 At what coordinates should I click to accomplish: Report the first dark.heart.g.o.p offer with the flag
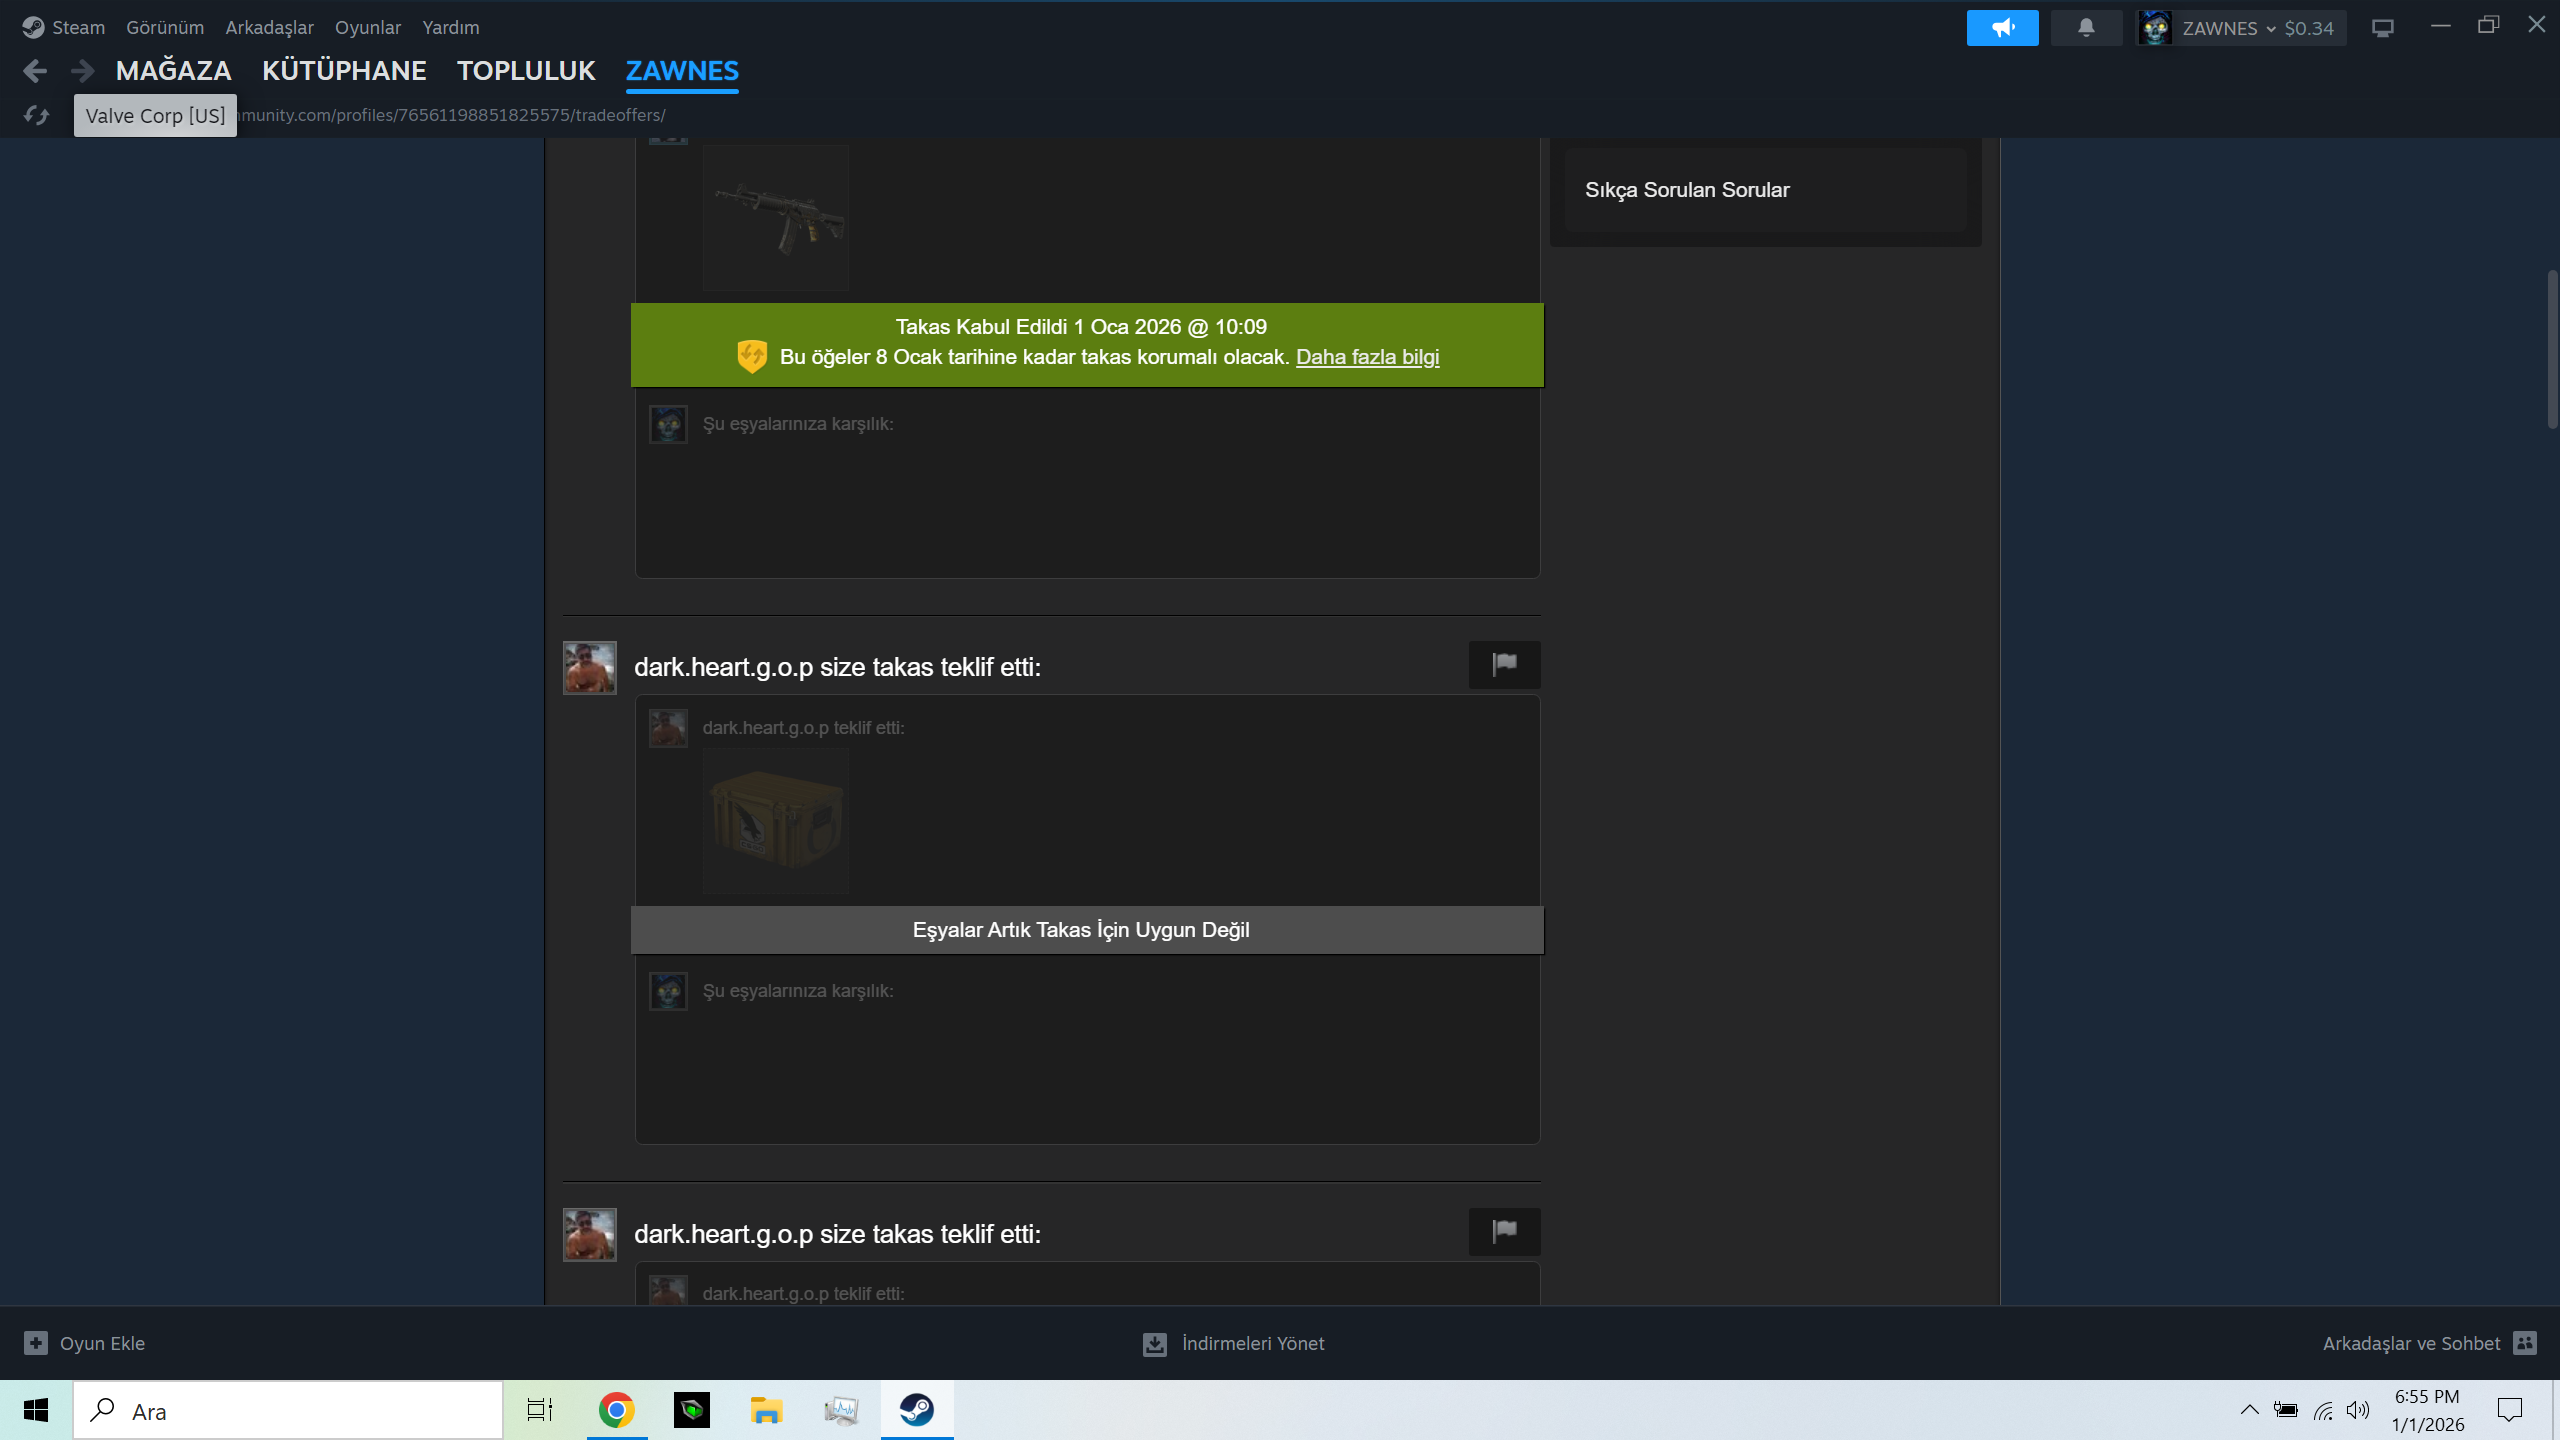[1504, 665]
